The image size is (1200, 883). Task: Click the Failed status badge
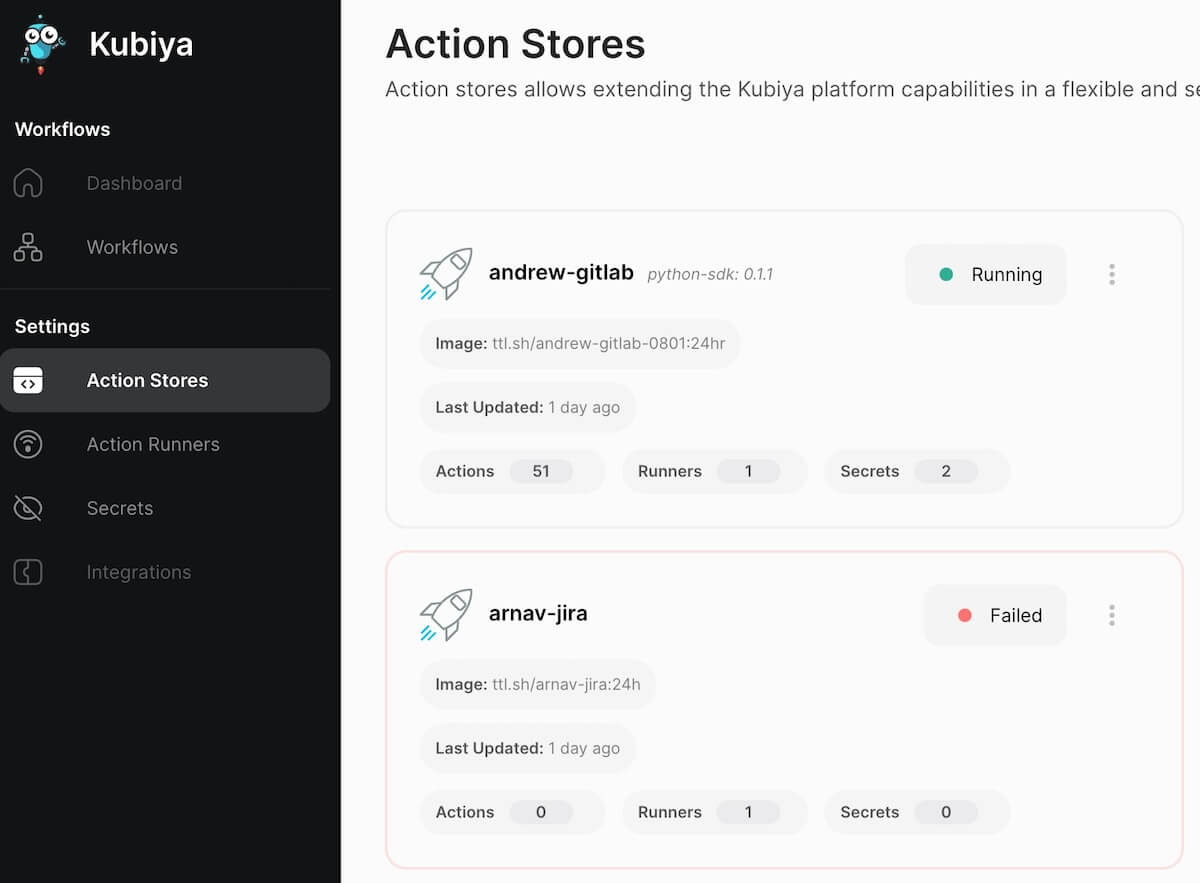[x=995, y=615]
